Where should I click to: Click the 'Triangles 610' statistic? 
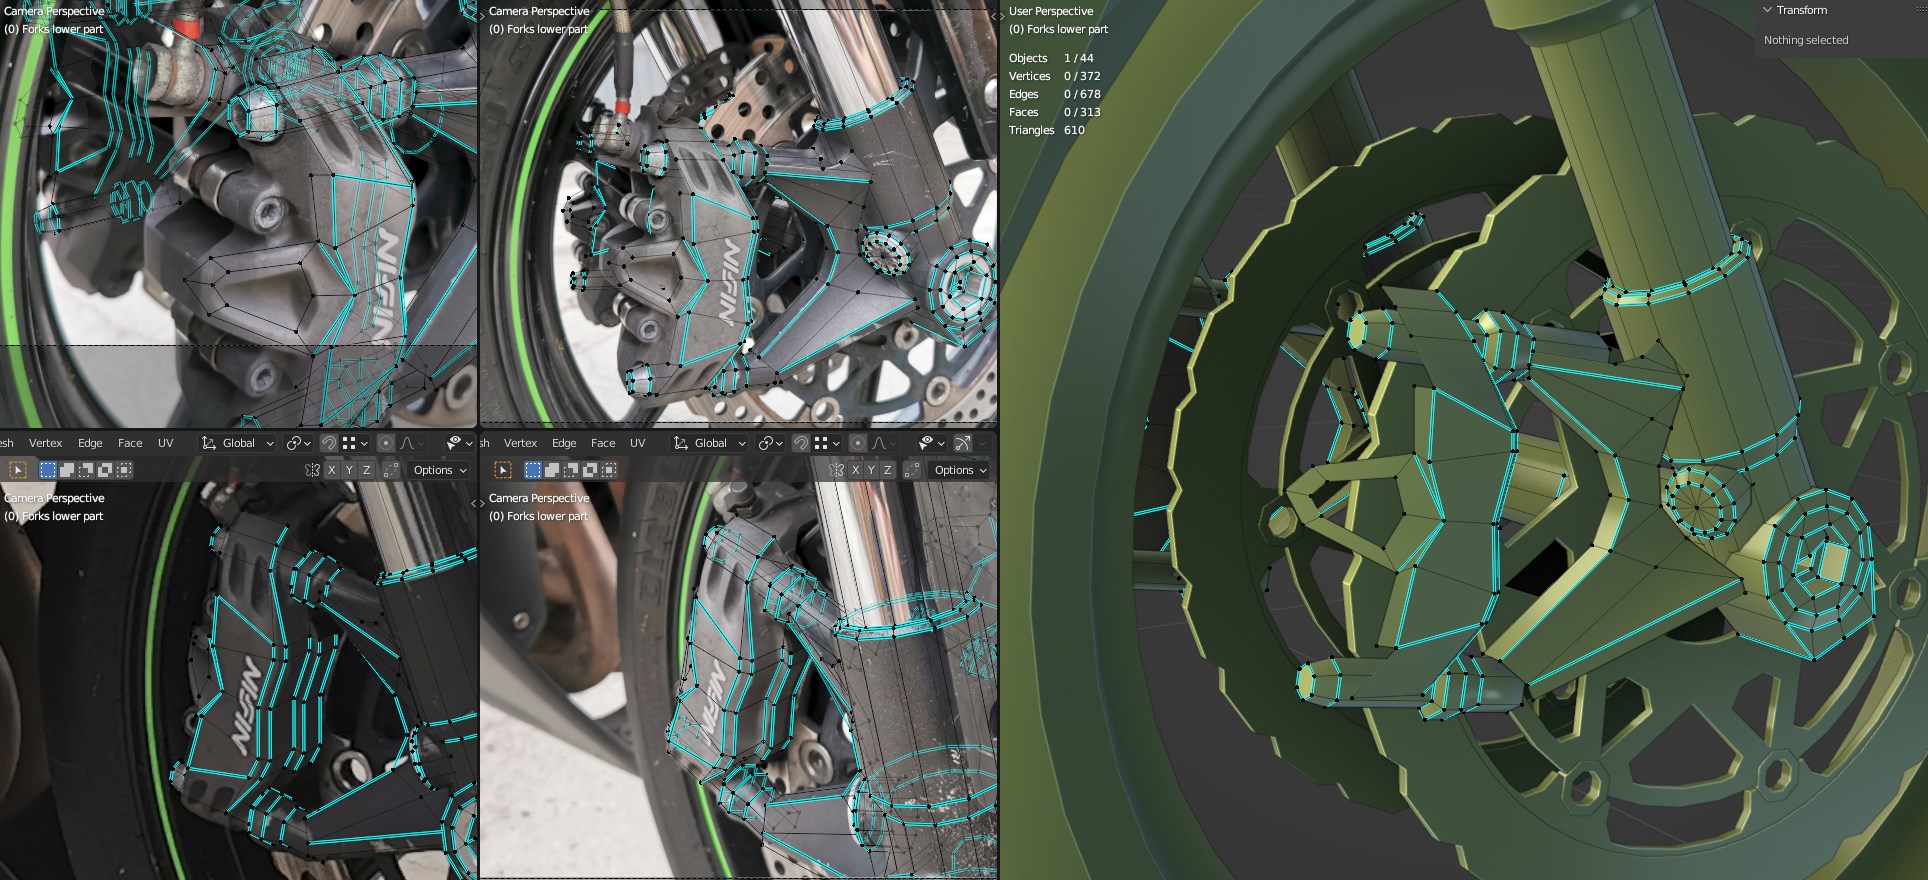[1046, 130]
